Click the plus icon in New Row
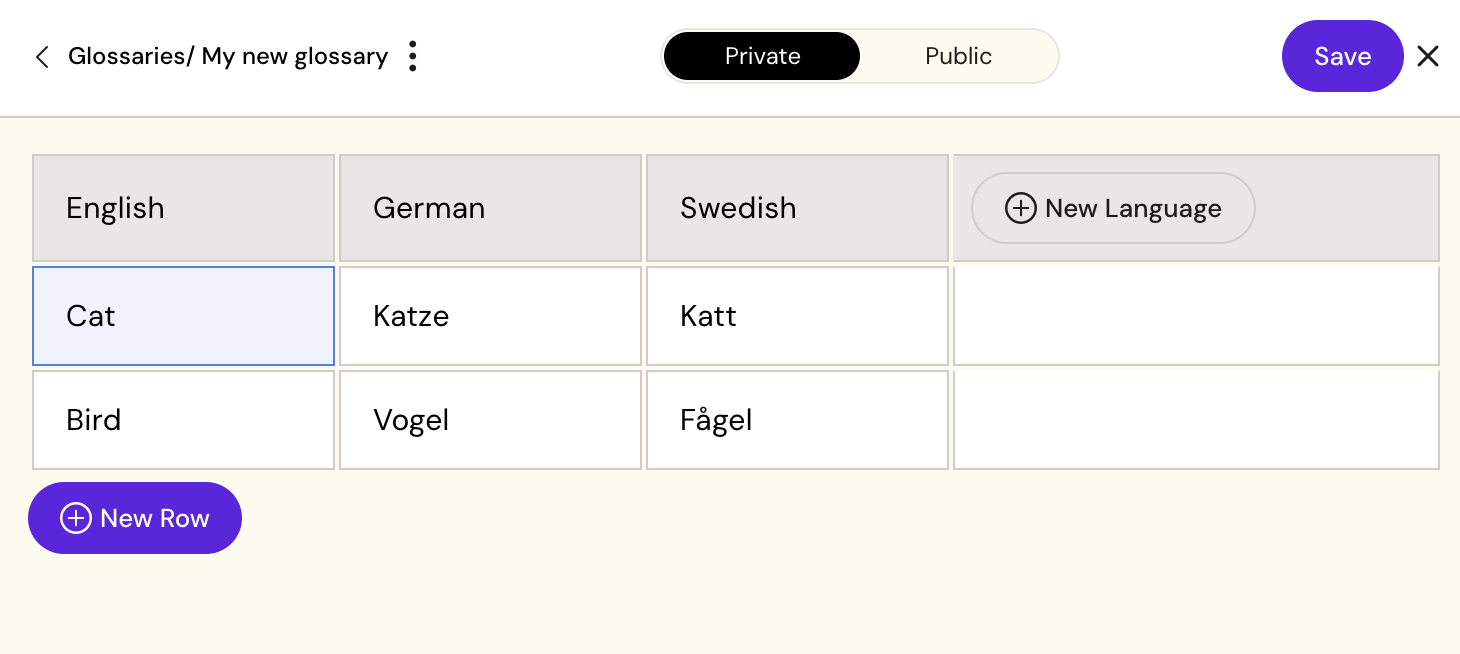The width and height of the screenshot is (1460, 654). [x=76, y=518]
